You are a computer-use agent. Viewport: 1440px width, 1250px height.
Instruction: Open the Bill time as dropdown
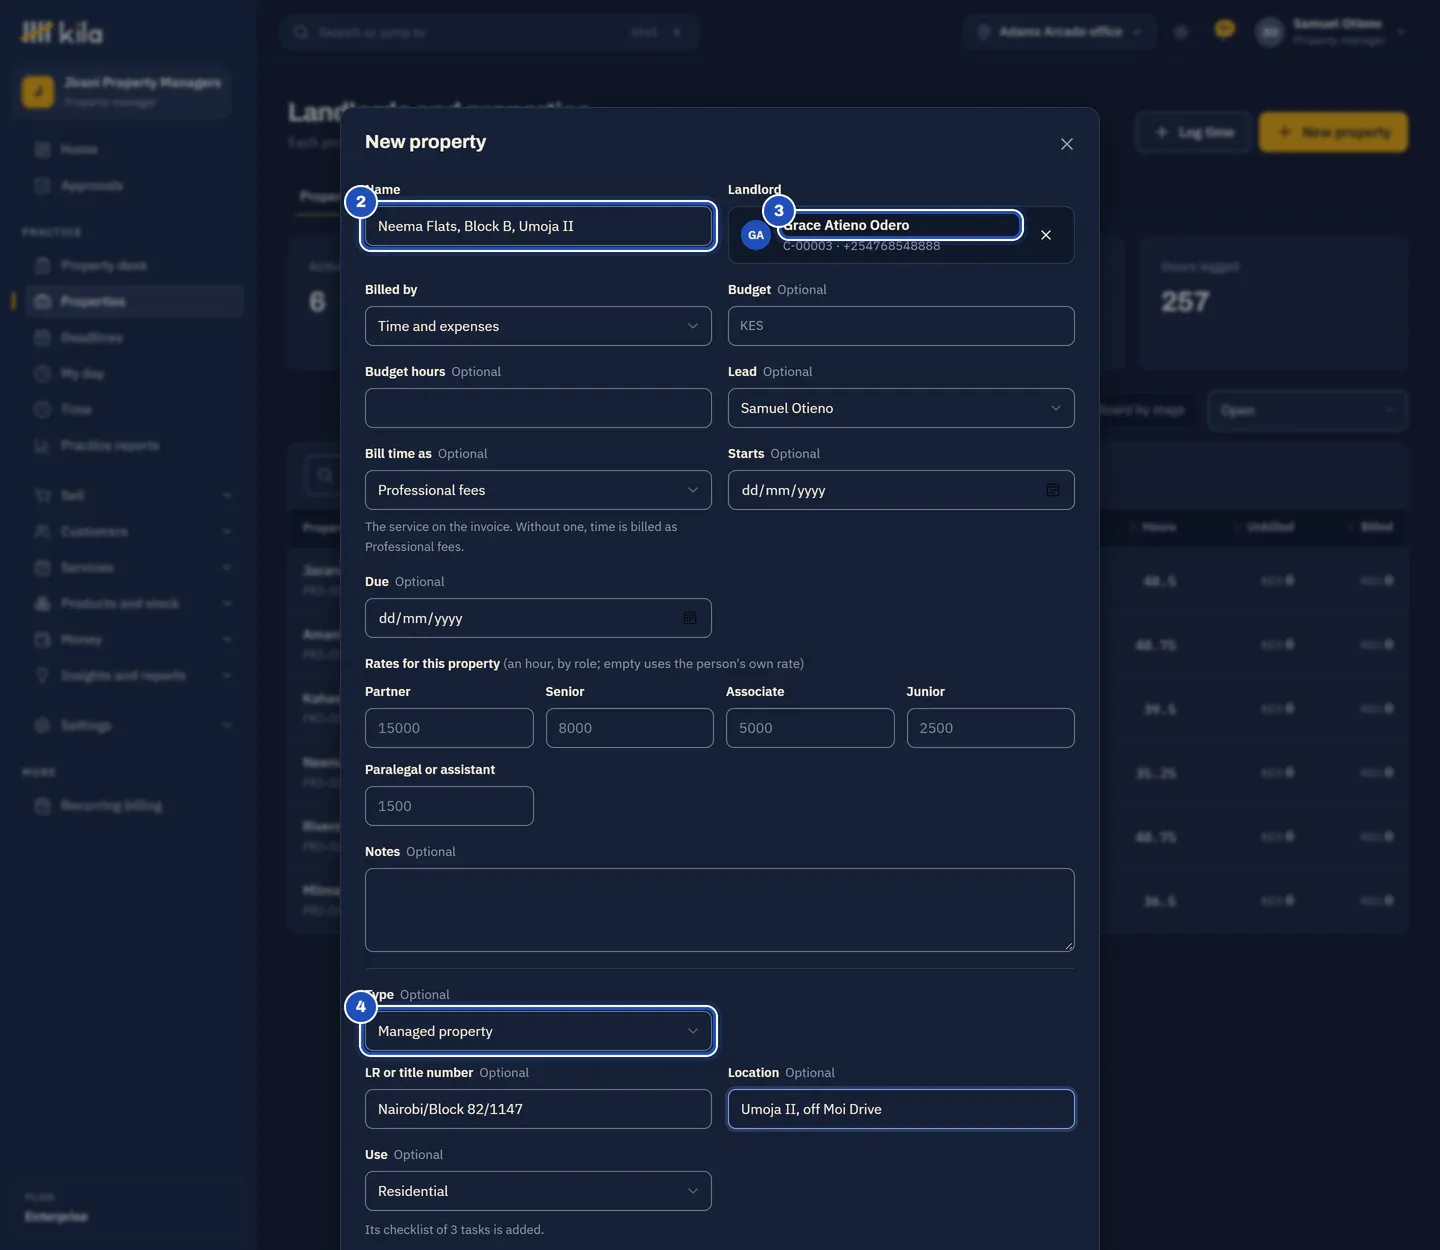click(538, 490)
